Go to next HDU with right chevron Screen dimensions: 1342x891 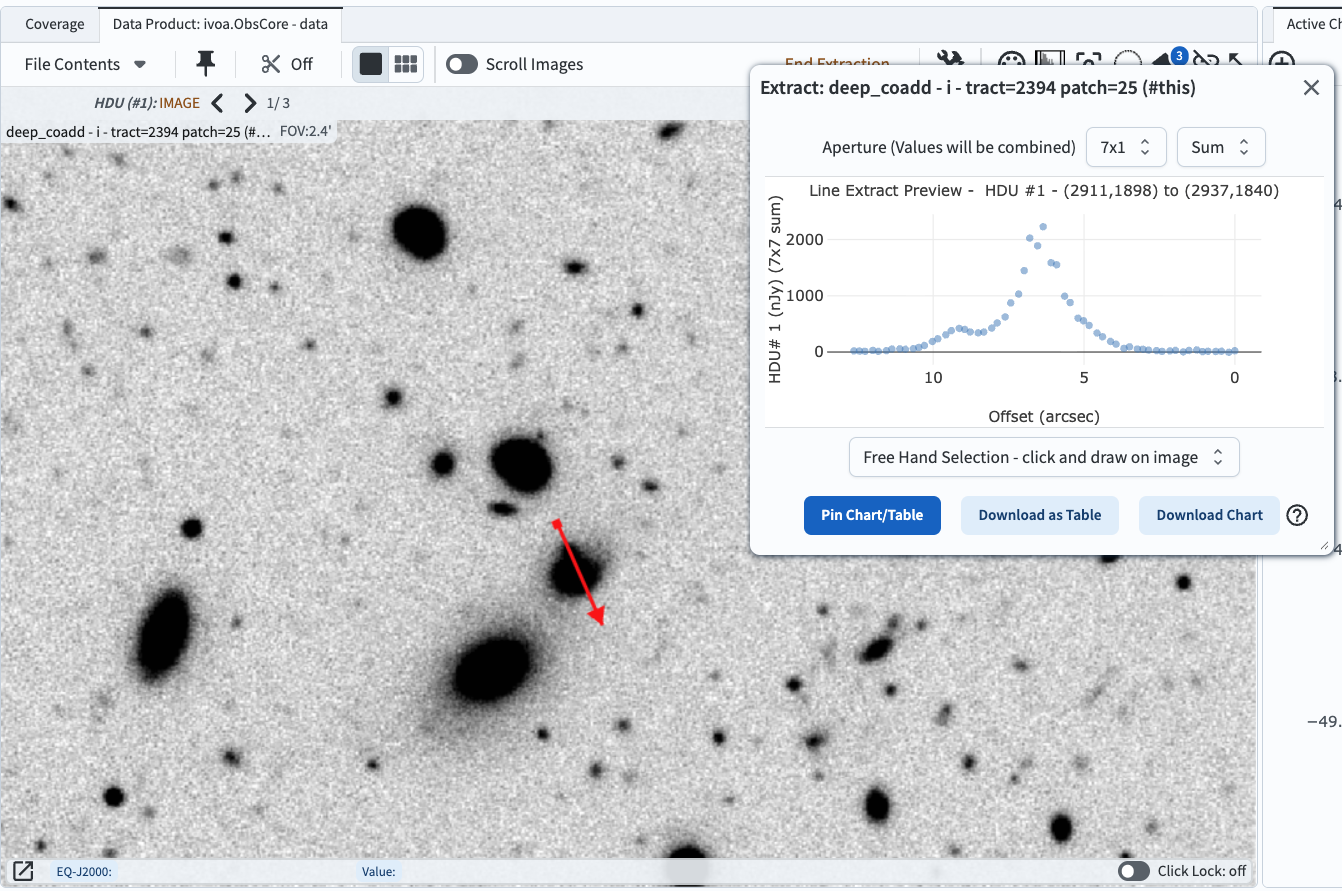250,102
